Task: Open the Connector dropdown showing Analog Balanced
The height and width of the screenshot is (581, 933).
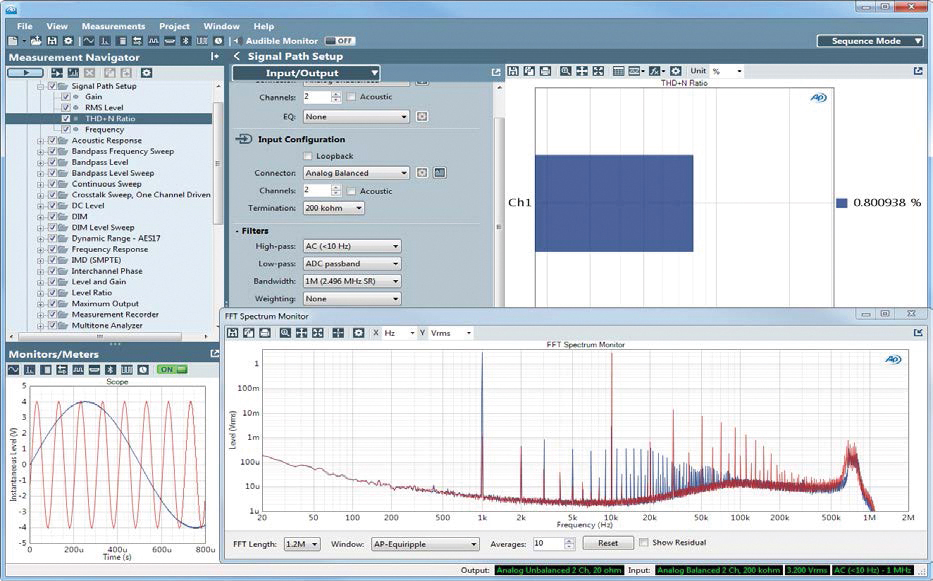Action: [x=356, y=173]
